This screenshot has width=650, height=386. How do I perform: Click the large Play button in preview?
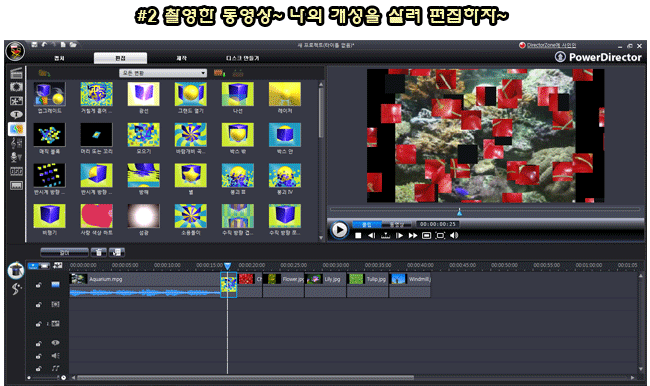click(x=339, y=229)
